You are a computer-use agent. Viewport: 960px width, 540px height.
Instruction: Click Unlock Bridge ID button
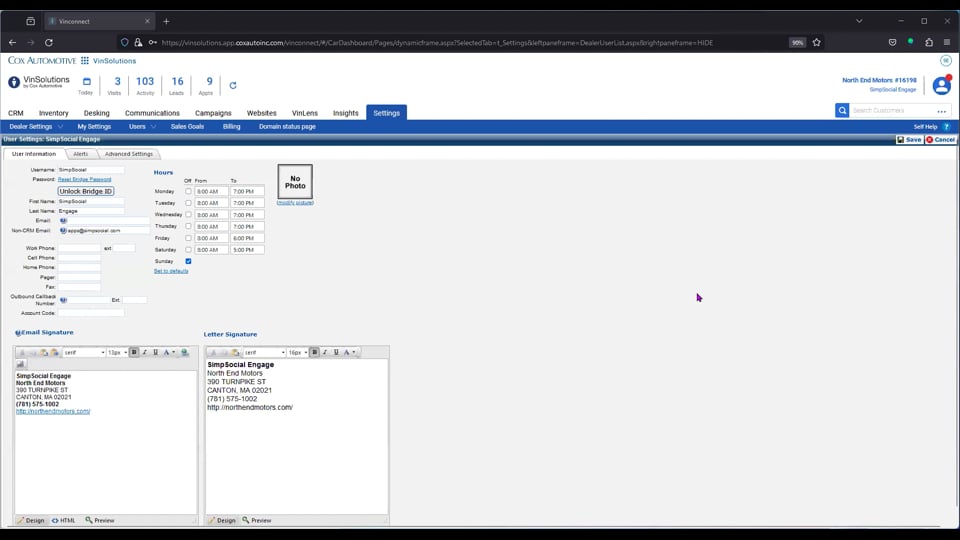click(86, 191)
